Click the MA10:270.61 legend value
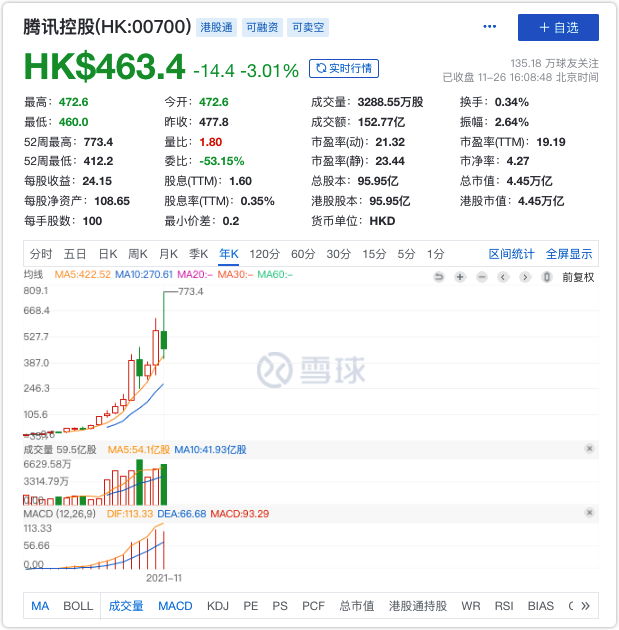This screenshot has width=619, height=630. tap(143, 274)
